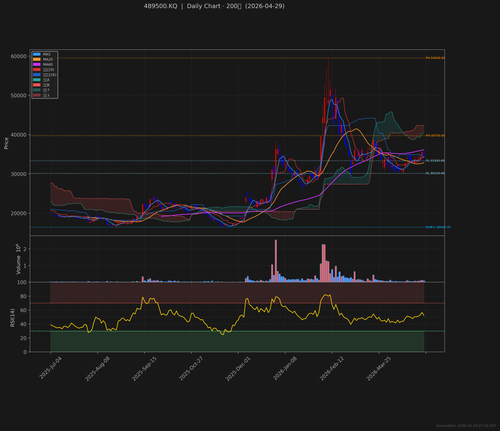Click the "Volume" y-axis title
This screenshot has height=431, width=500.
pos(18,265)
